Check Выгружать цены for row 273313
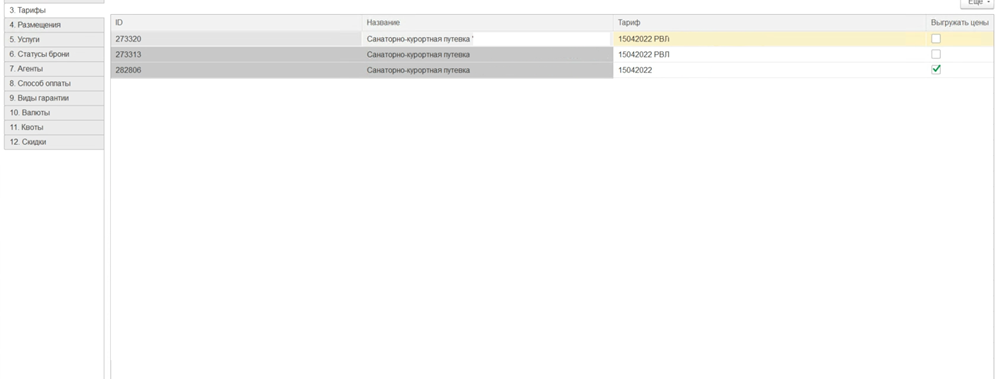The width and height of the screenshot is (1000, 379). 936,54
